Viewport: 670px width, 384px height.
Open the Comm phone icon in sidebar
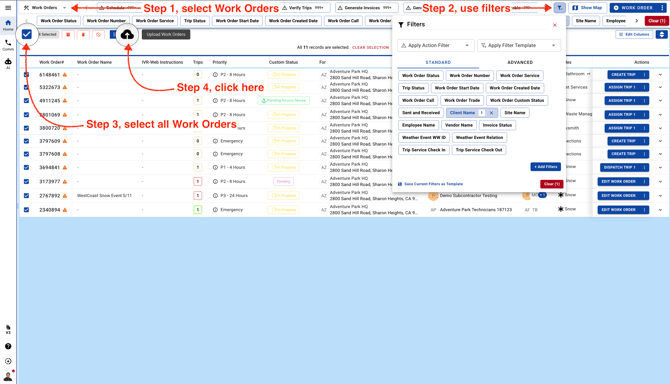(x=8, y=45)
